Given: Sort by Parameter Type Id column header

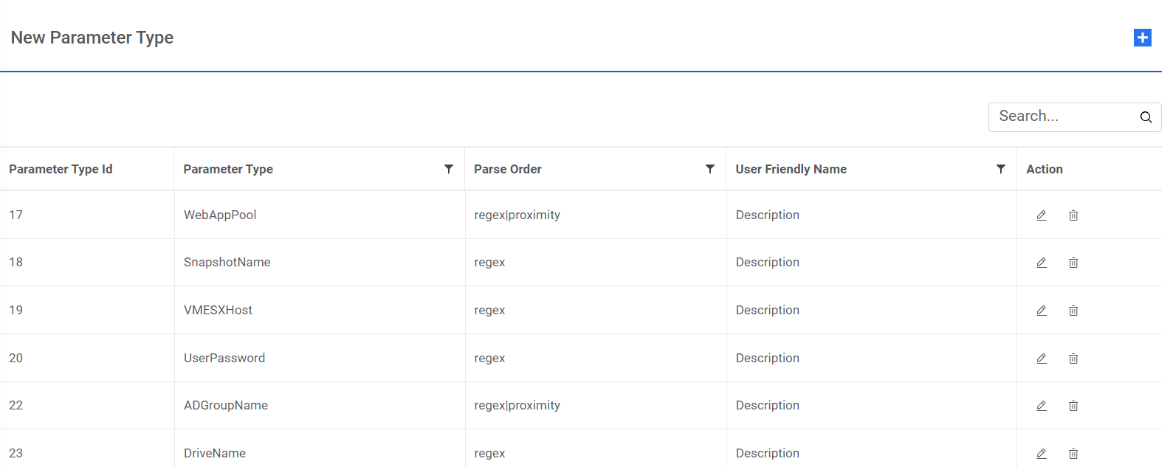Looking at the screenshot, I should click(x=61, y=169).
